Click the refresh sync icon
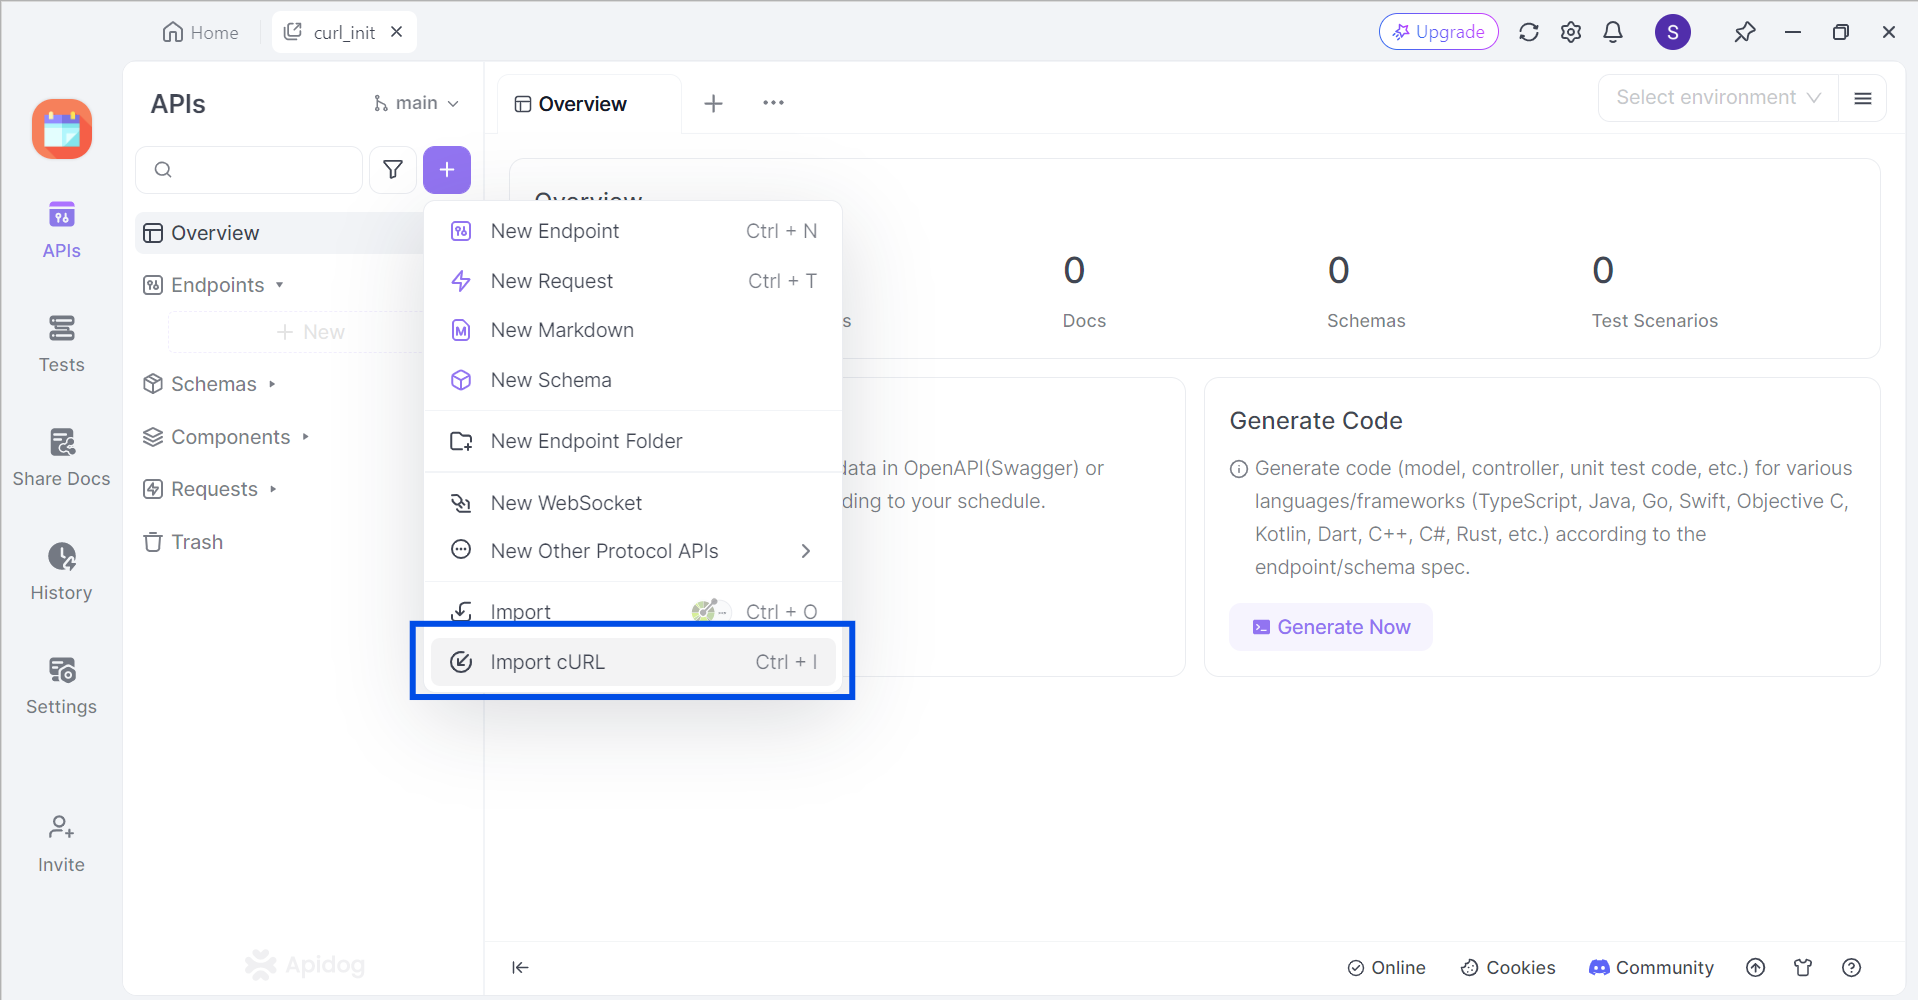This screenshot has height=1000, width=1918. coord(1528,32)
